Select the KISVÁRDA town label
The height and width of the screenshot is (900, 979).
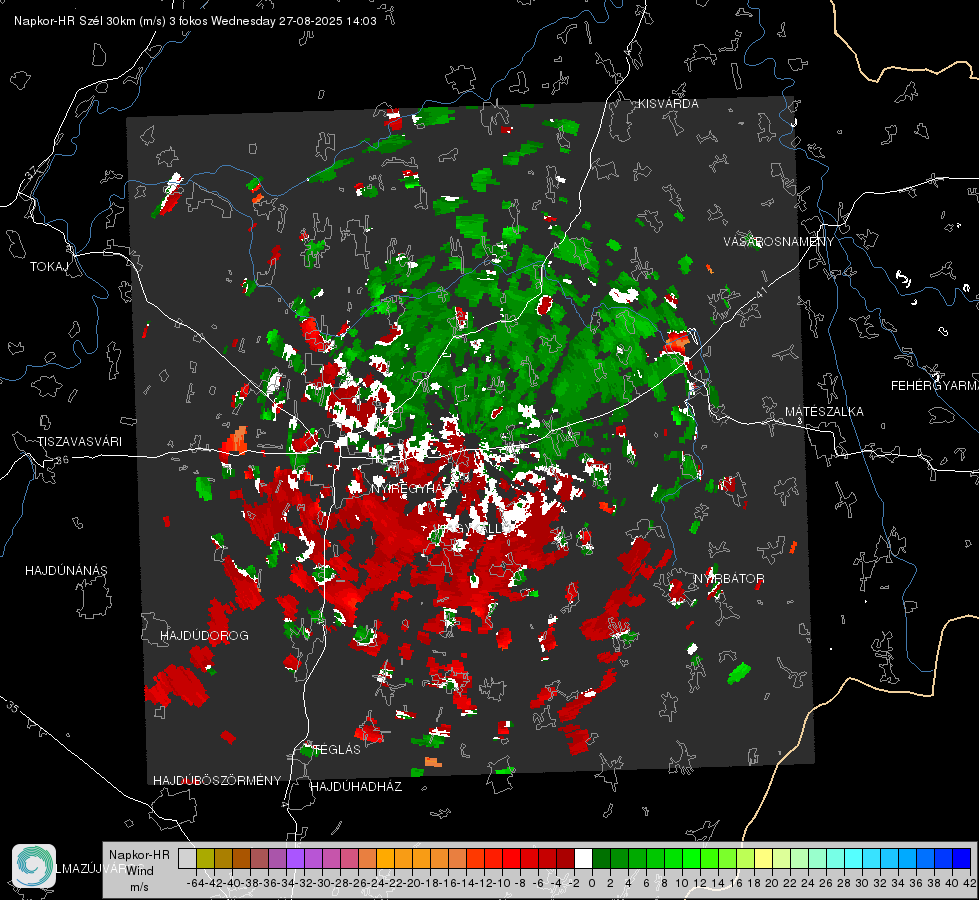[668, 104]
